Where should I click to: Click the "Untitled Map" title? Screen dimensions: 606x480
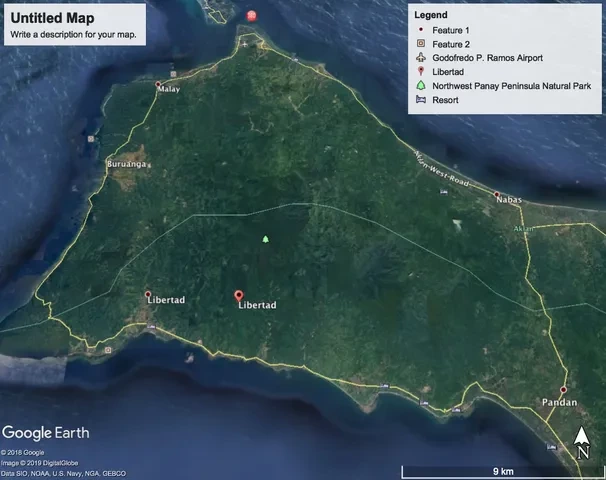click(53, 18)
